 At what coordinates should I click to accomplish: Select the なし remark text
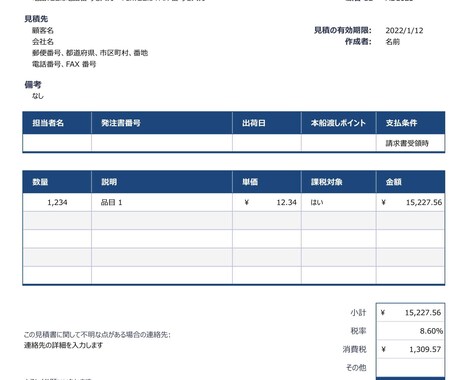[38, 96]
